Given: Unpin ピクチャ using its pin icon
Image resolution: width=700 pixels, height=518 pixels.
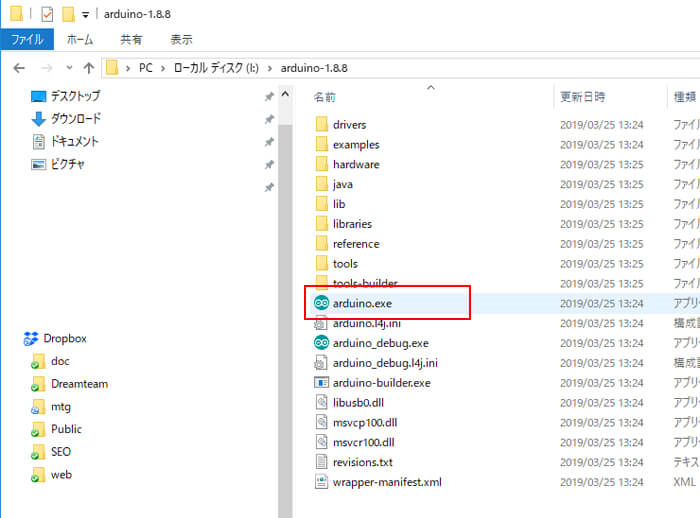Looking at the screenshot, I should [269, 165].
